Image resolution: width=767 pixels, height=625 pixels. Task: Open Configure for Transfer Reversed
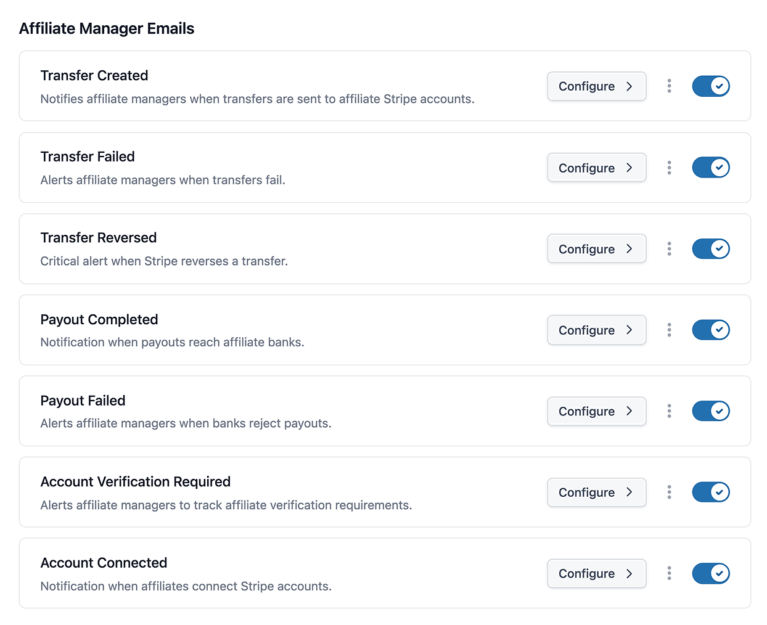point(596,249)
